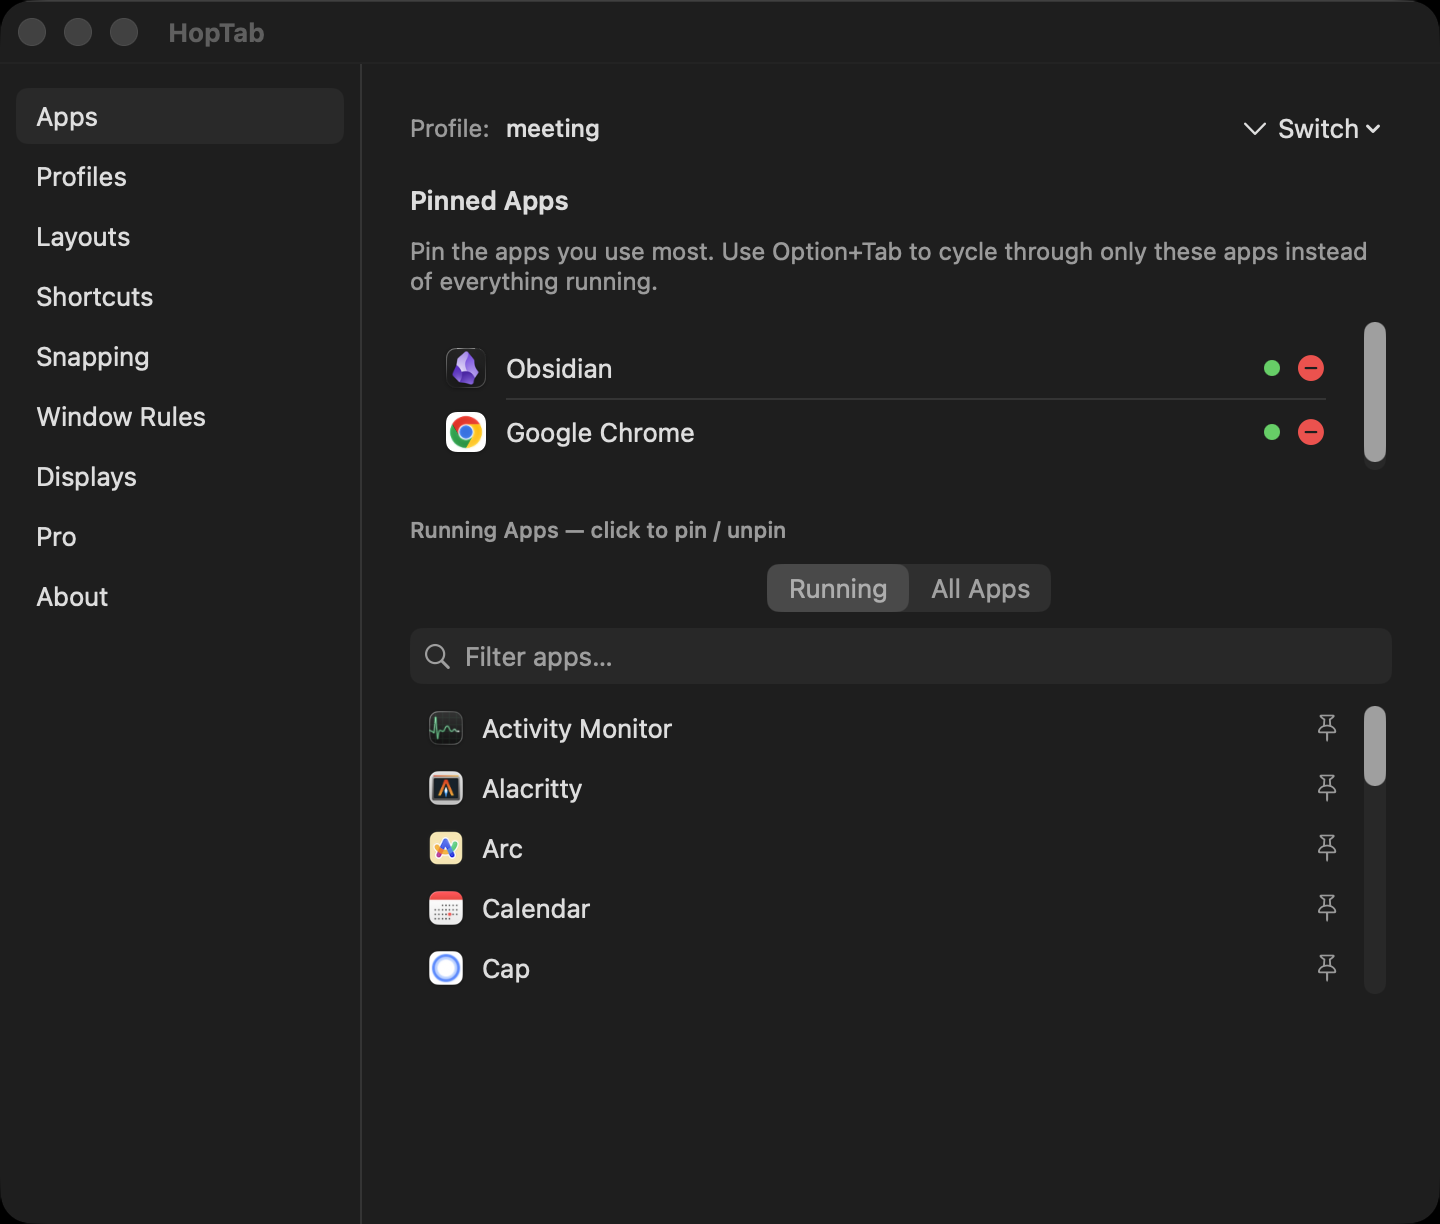Click the Activity Monitor app icon
This screenshot has width=1440, height=1224.
coord(446,728)
